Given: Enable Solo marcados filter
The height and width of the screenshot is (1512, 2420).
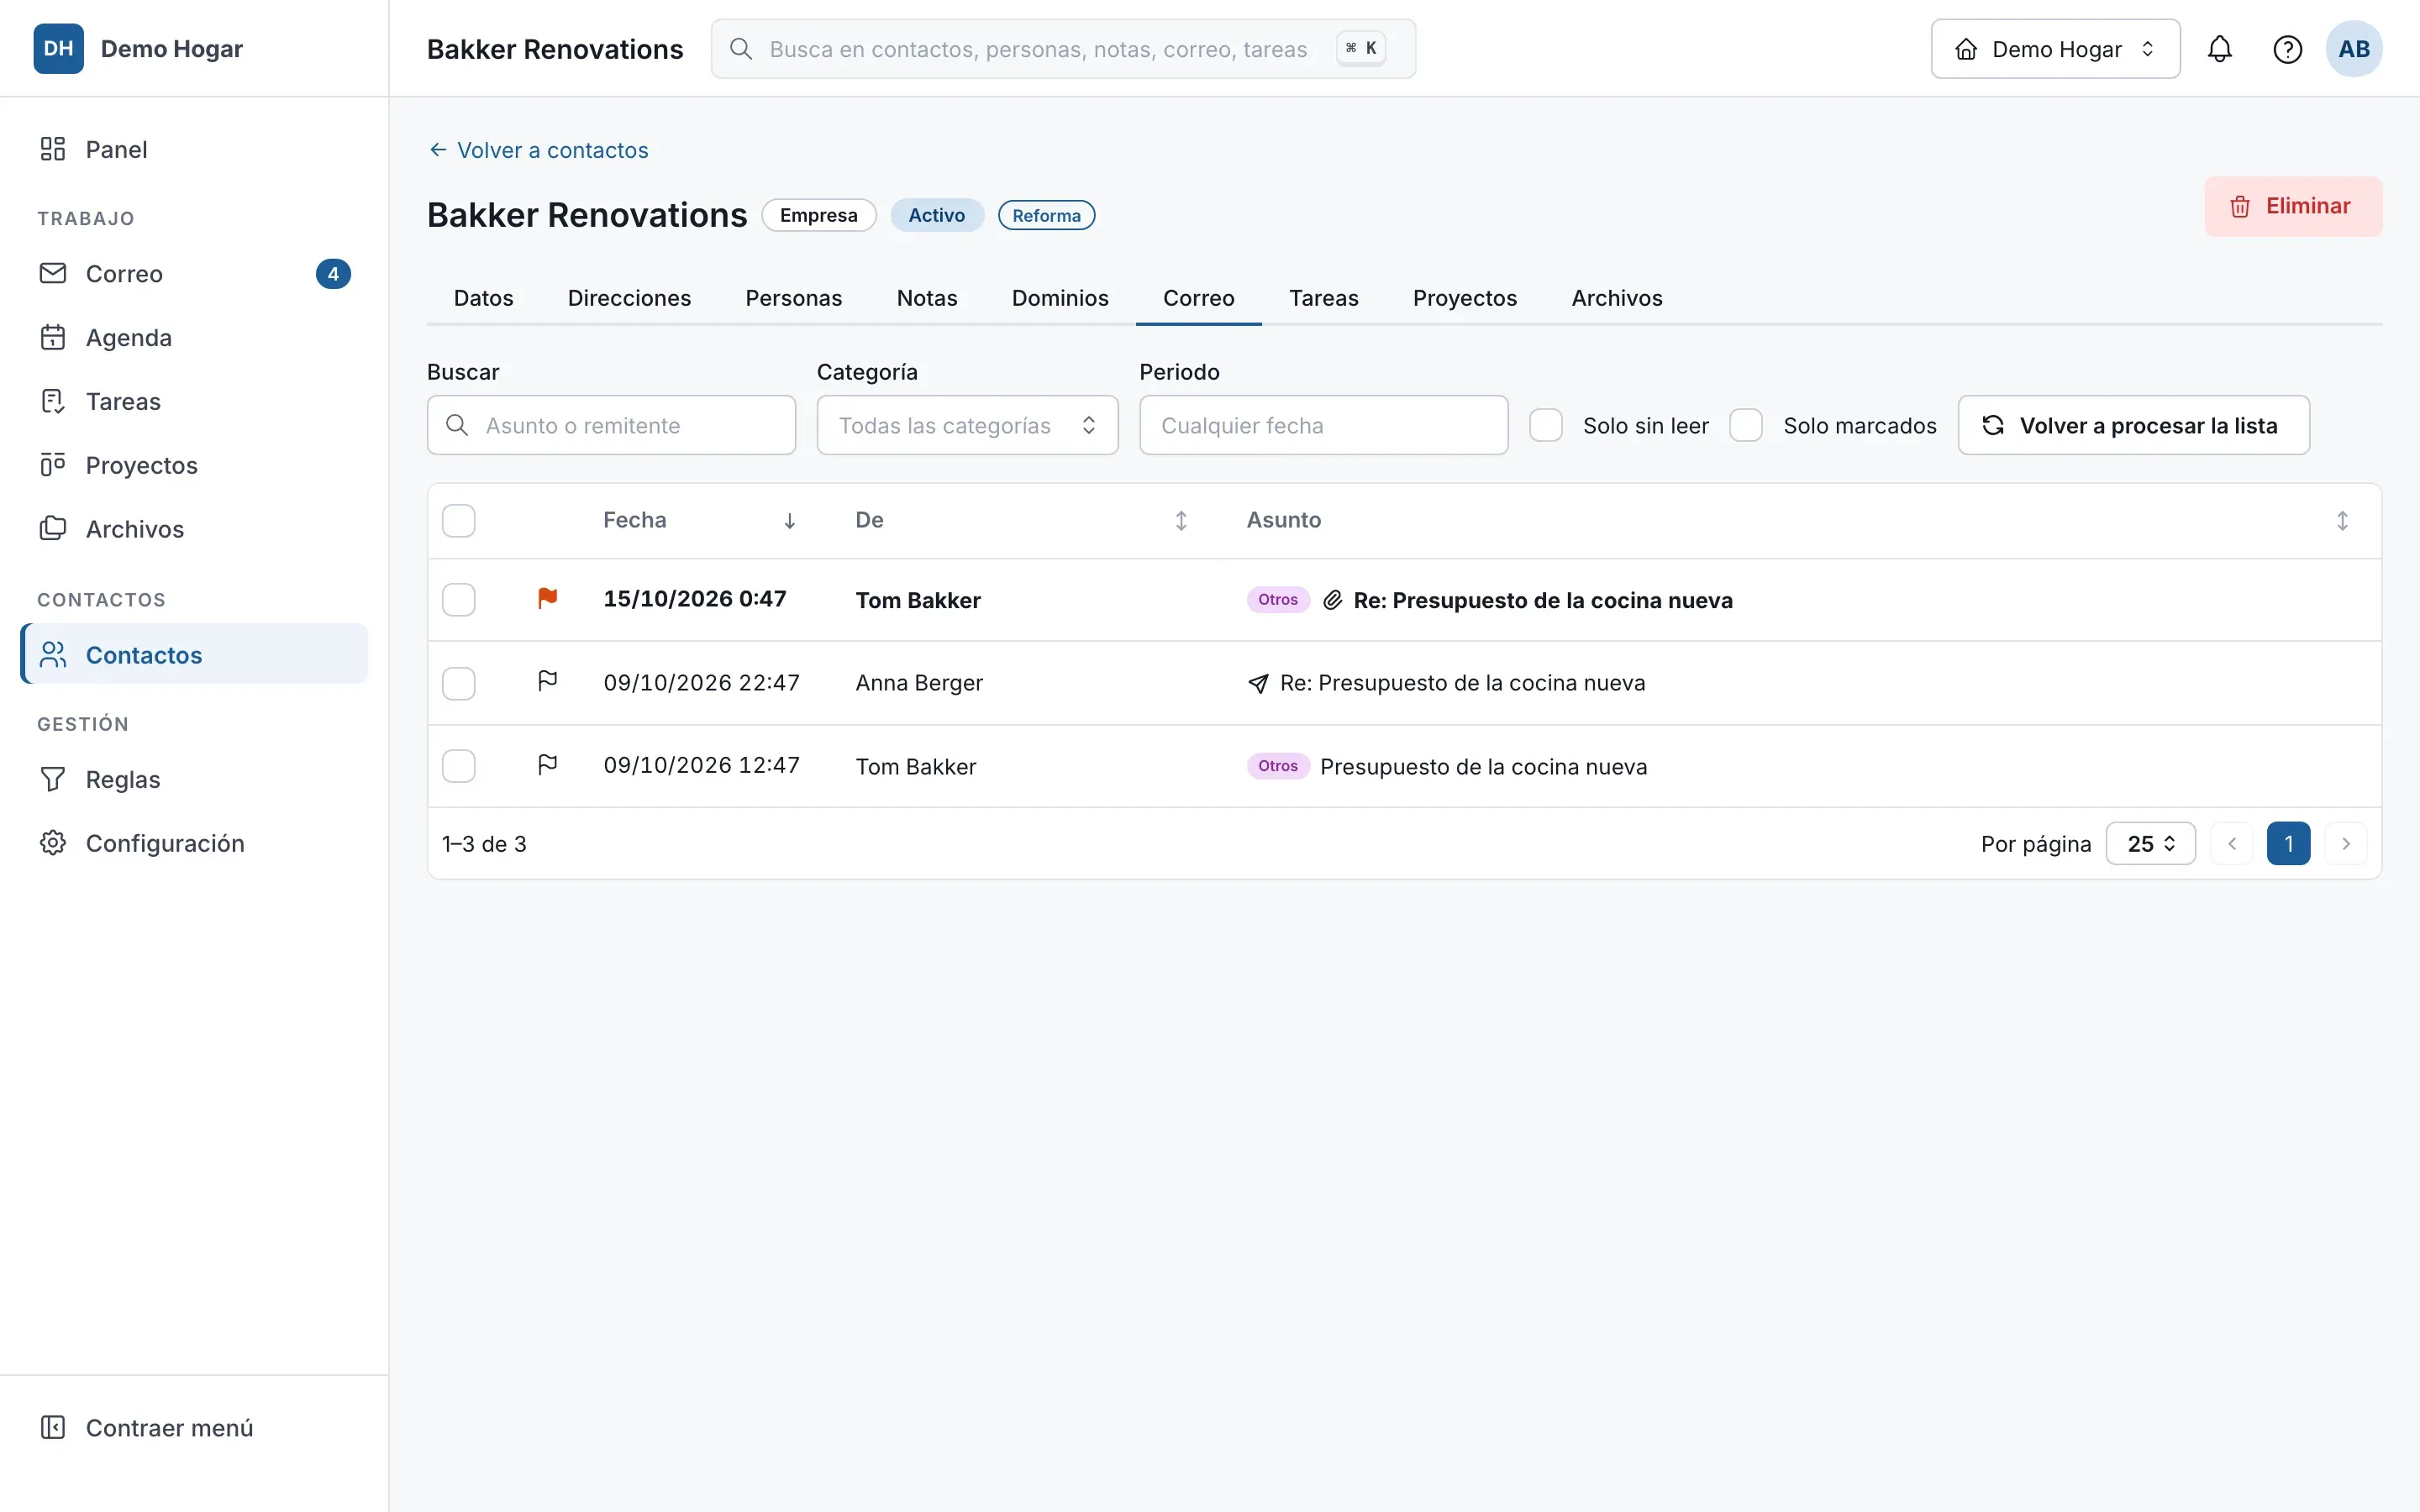Looking at the screenshot, I should pyautogui.click(x=1746, y=425).
